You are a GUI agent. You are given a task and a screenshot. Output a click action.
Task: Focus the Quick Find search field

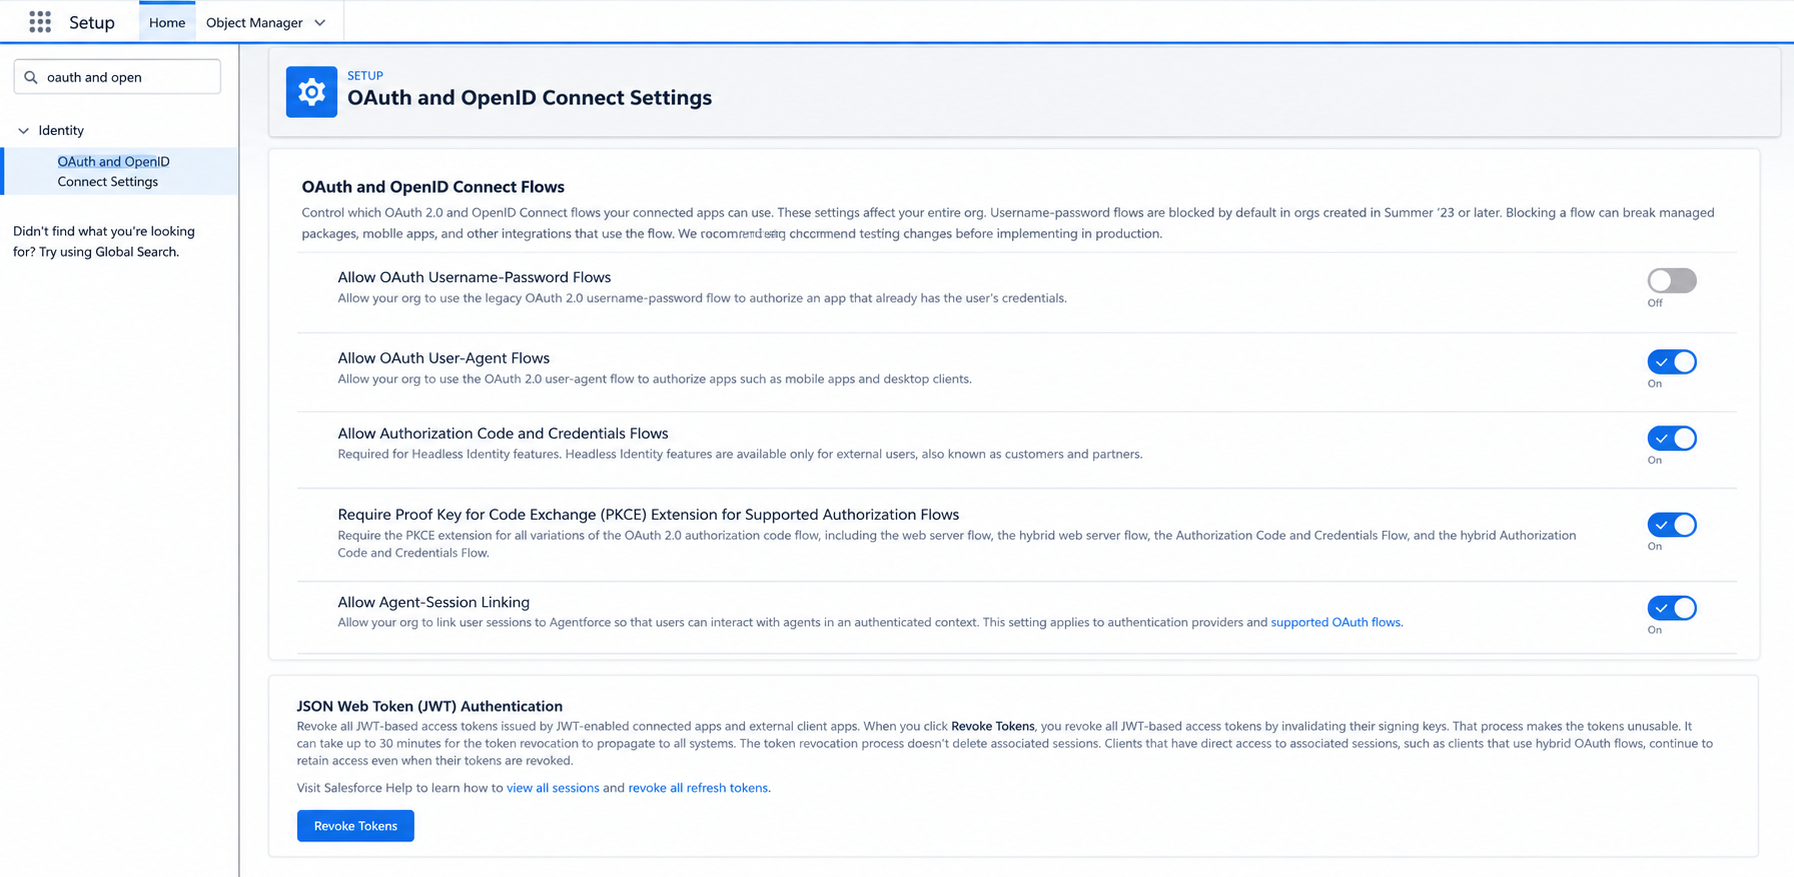coord(117,77)
